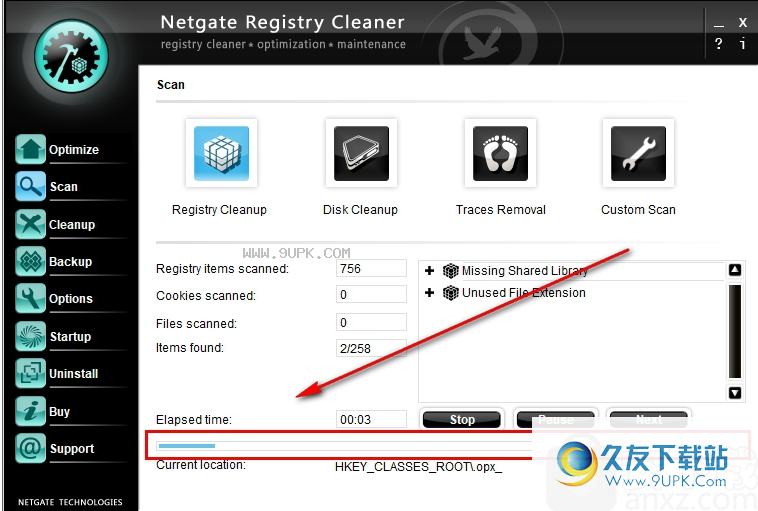Open the Startup section

[71, 336]
